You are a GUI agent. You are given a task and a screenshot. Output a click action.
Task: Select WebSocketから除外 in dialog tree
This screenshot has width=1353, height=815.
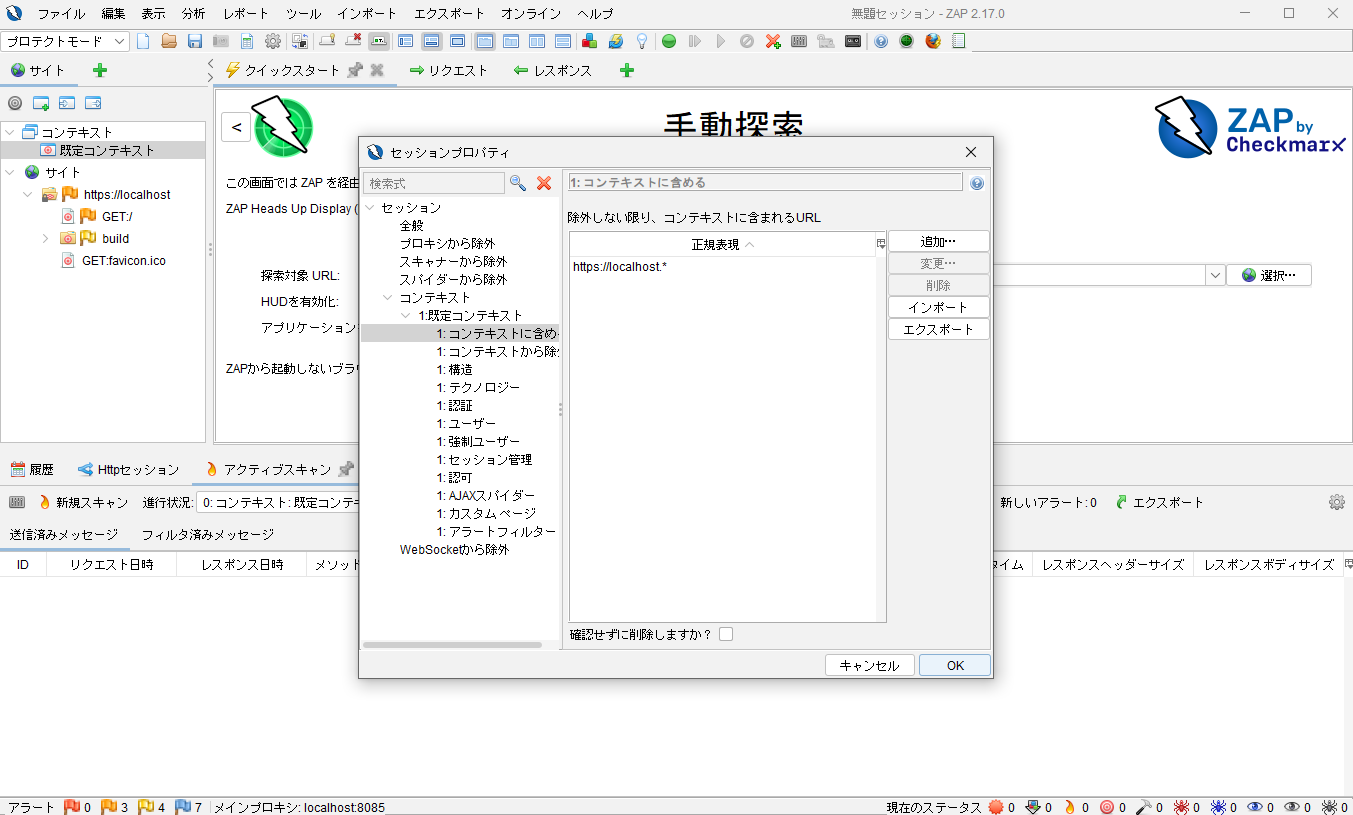click(454, 549)
